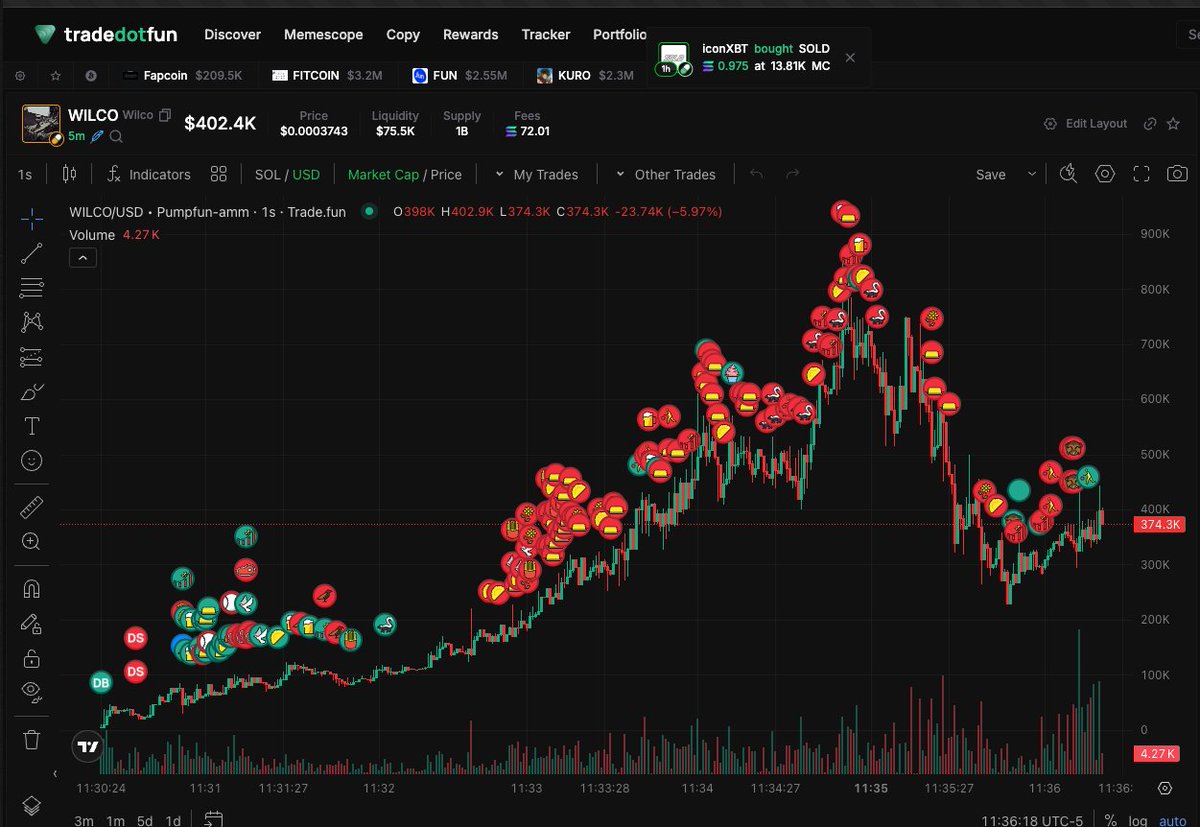This screenshot has height=827, width=1200.
Task: Open the Save layout dropdown arrow
Action: tap(1032, 174)
